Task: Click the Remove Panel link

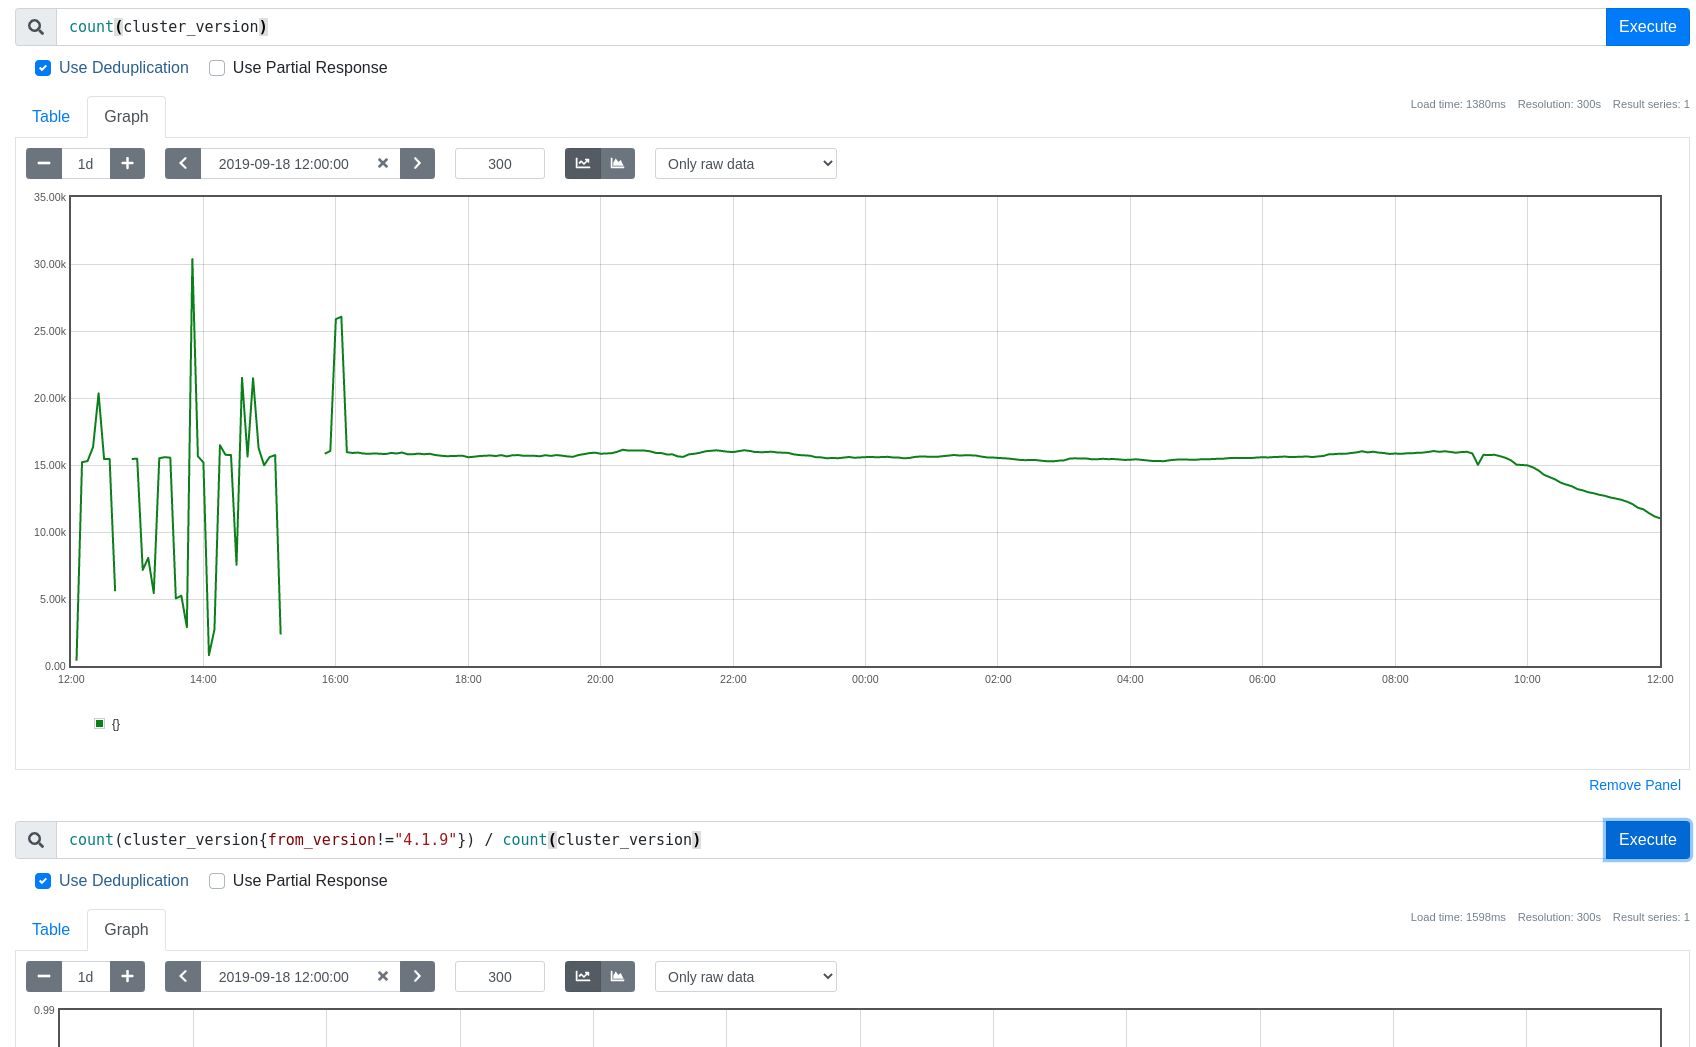Action: coord(1634,785)
